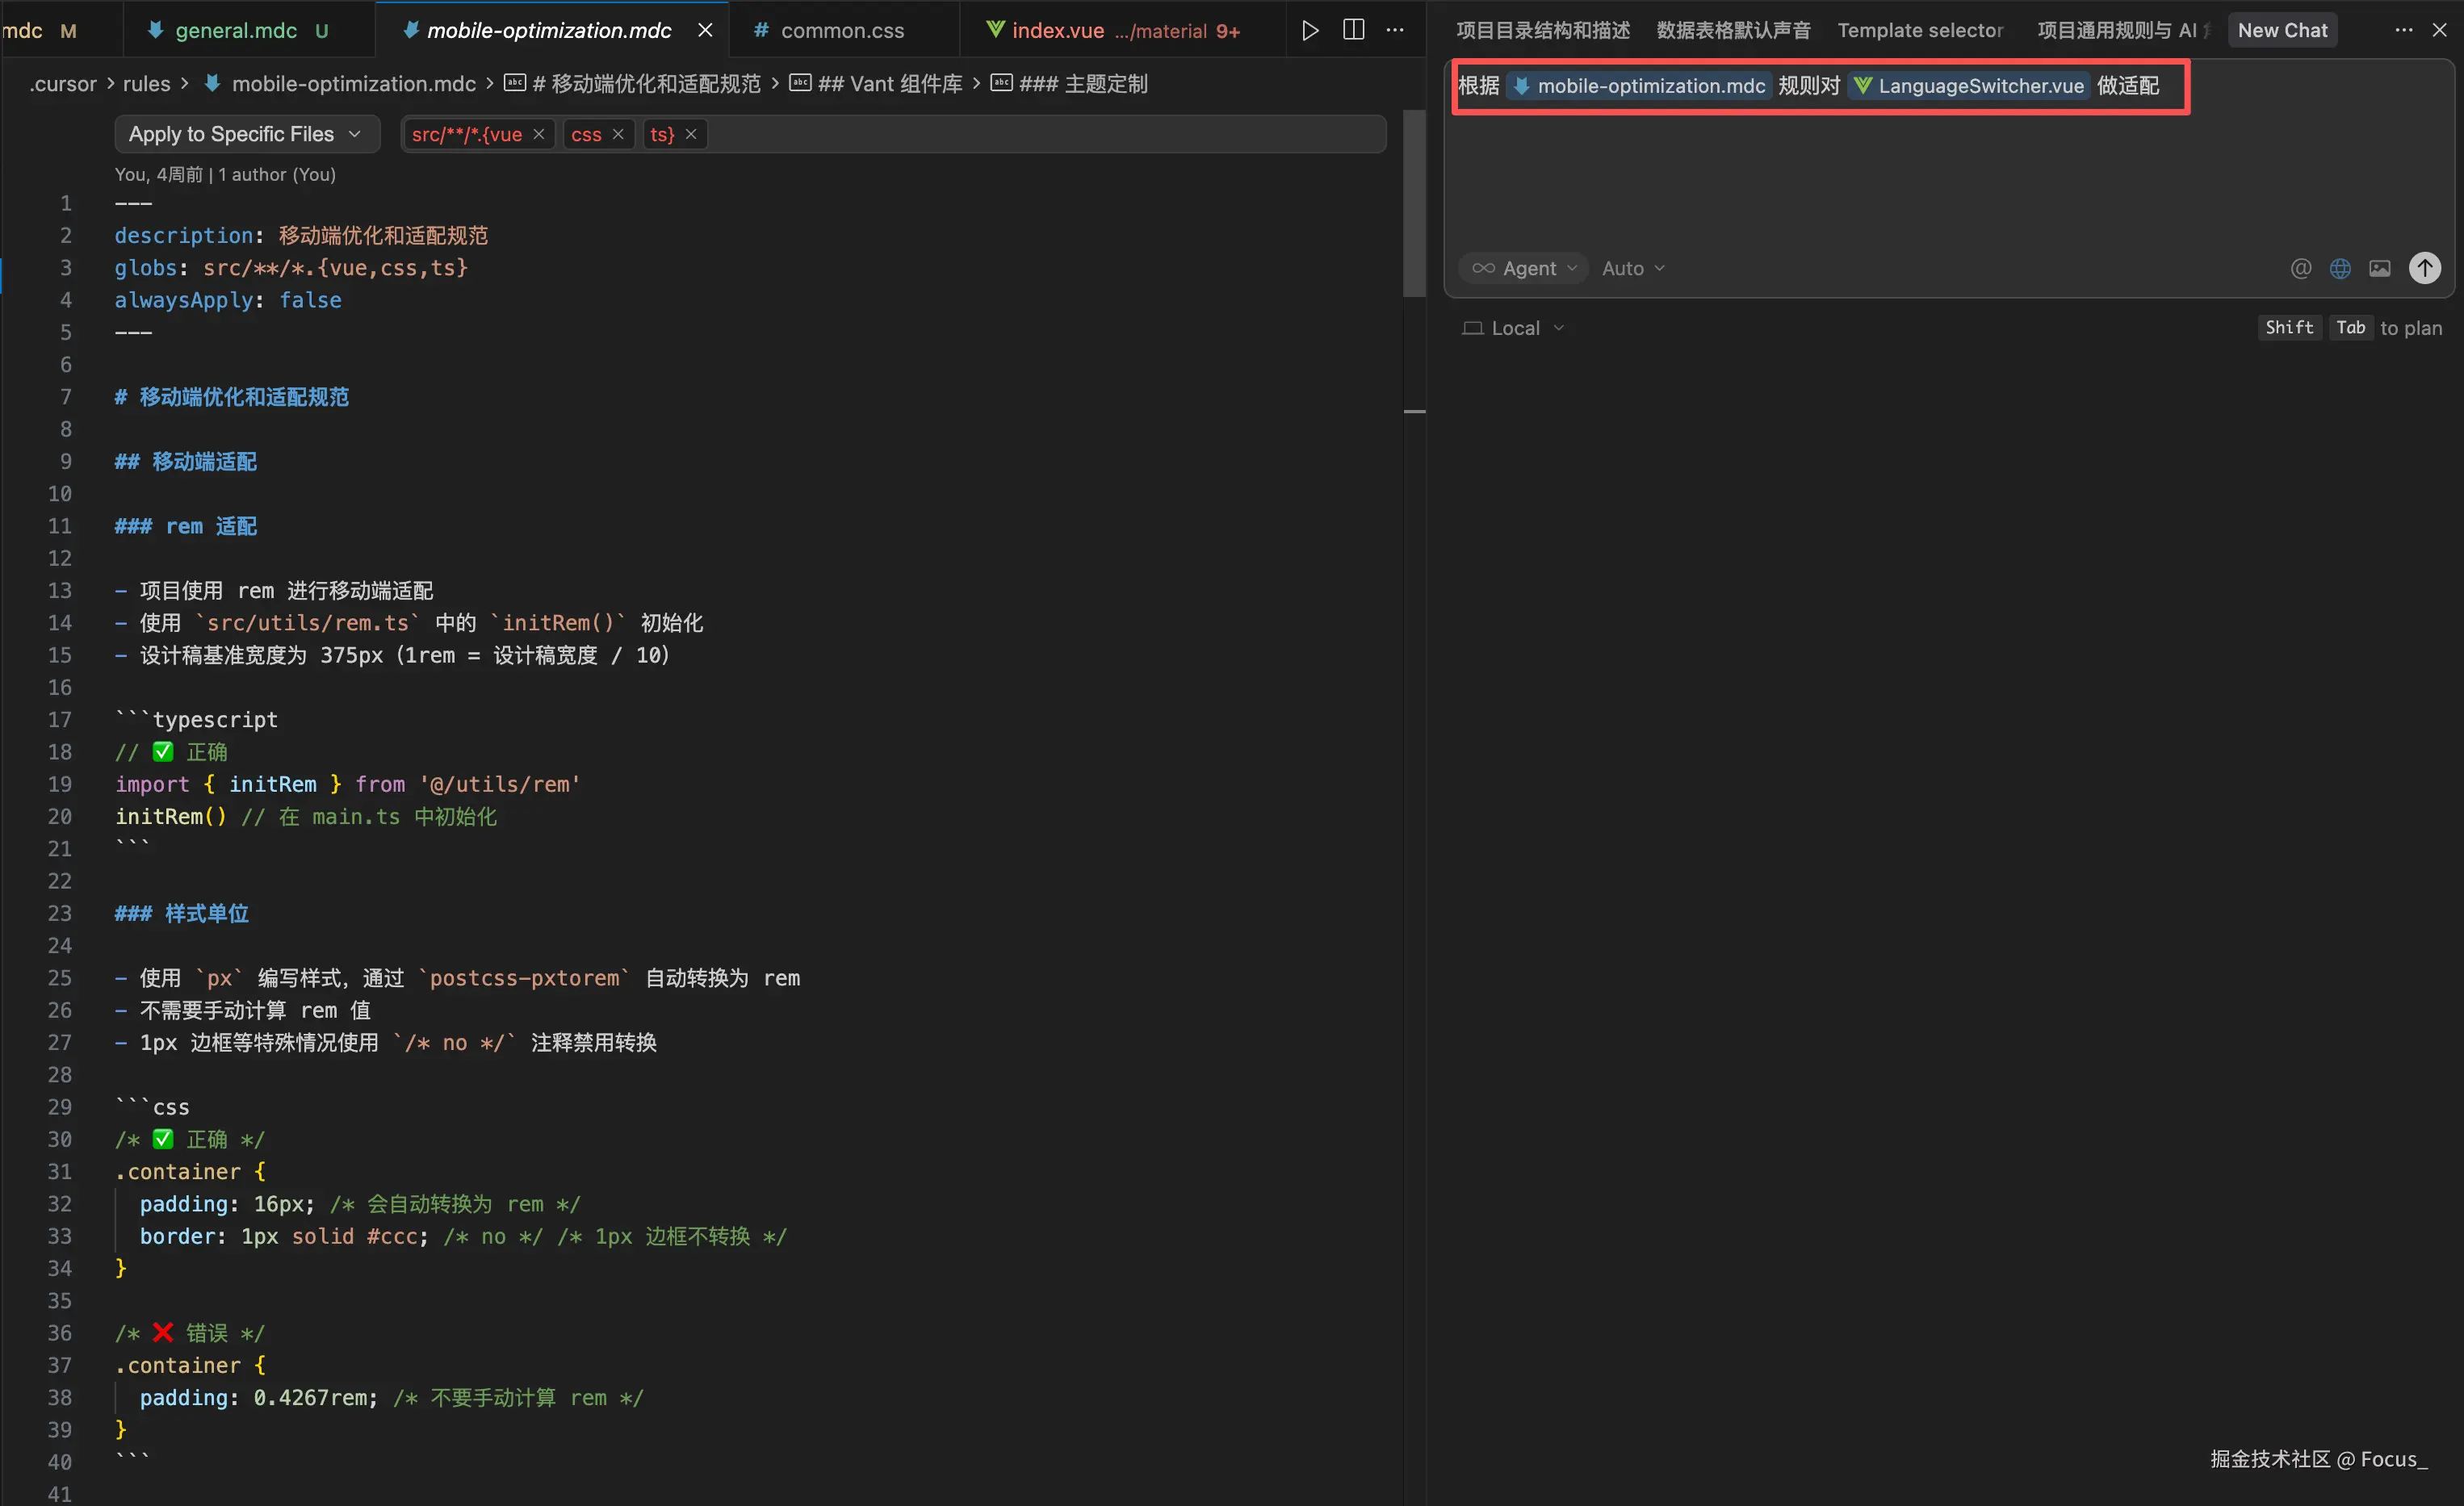This screenshot has width=2464, height=1506.
Task: Click the @ mention icon in chat input
Action: point(2300,268)
